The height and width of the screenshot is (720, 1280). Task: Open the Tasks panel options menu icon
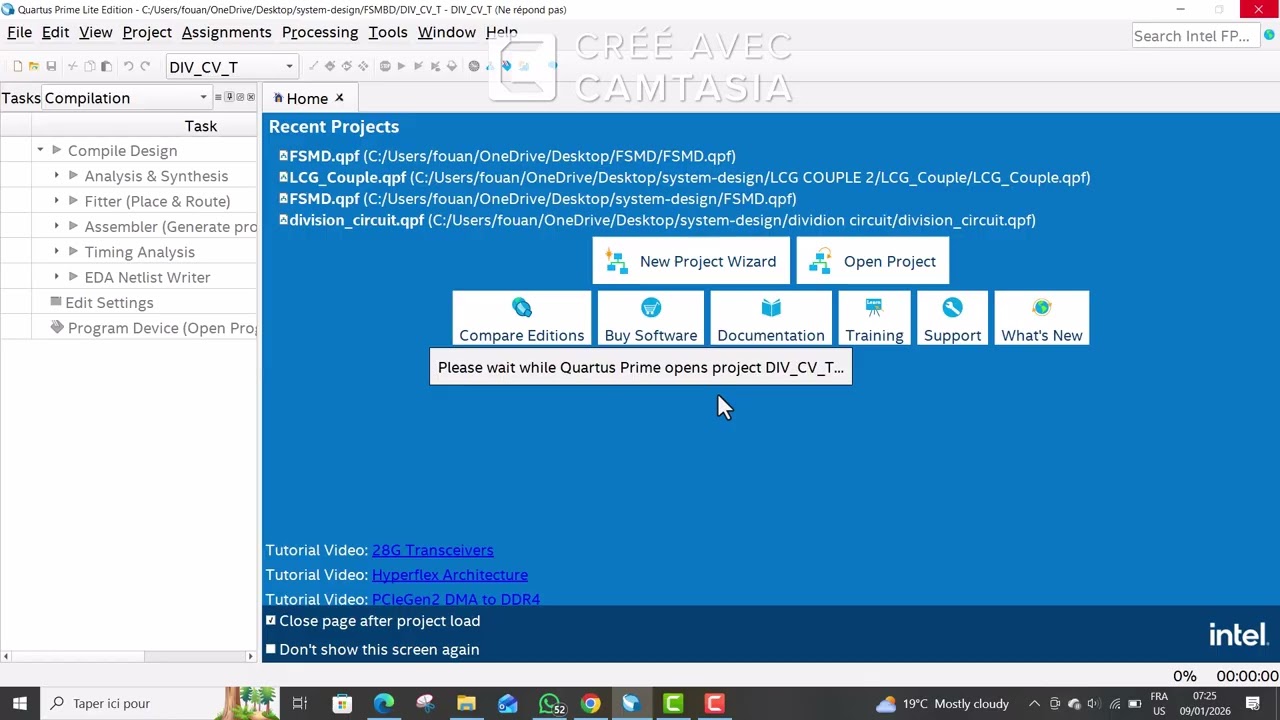pos(218,97)
